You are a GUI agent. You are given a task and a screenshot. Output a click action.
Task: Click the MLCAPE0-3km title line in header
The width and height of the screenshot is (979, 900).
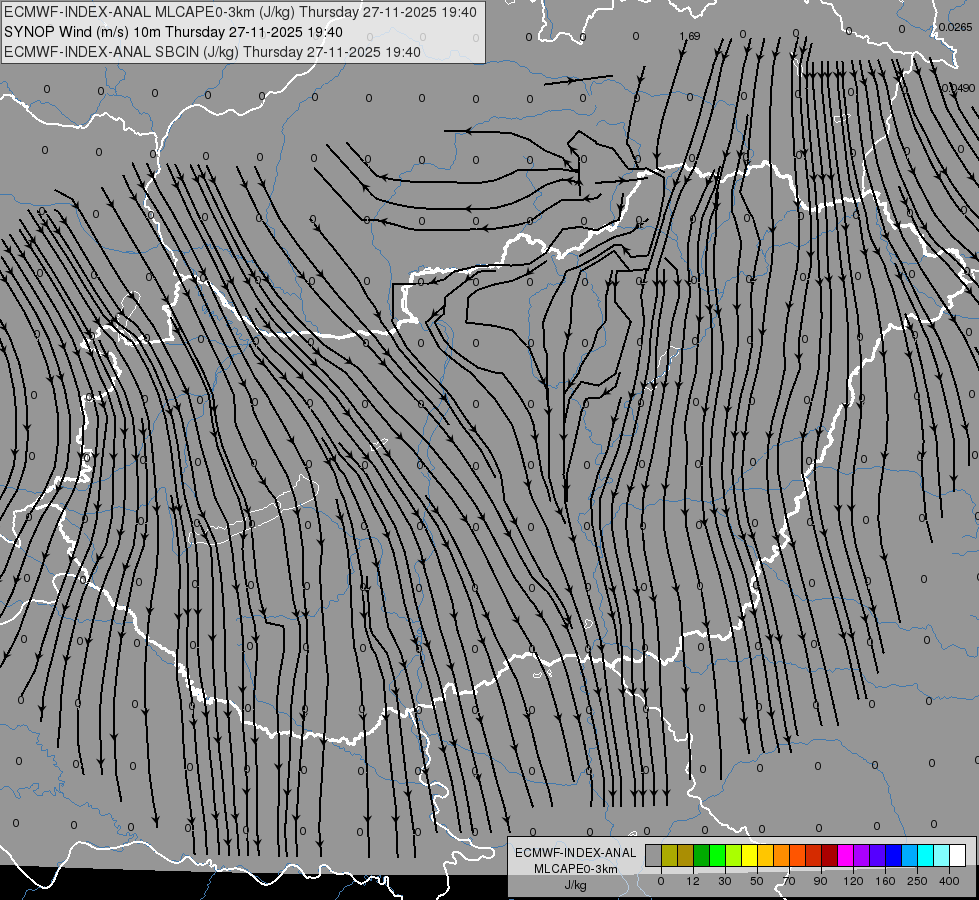(240, 12)
